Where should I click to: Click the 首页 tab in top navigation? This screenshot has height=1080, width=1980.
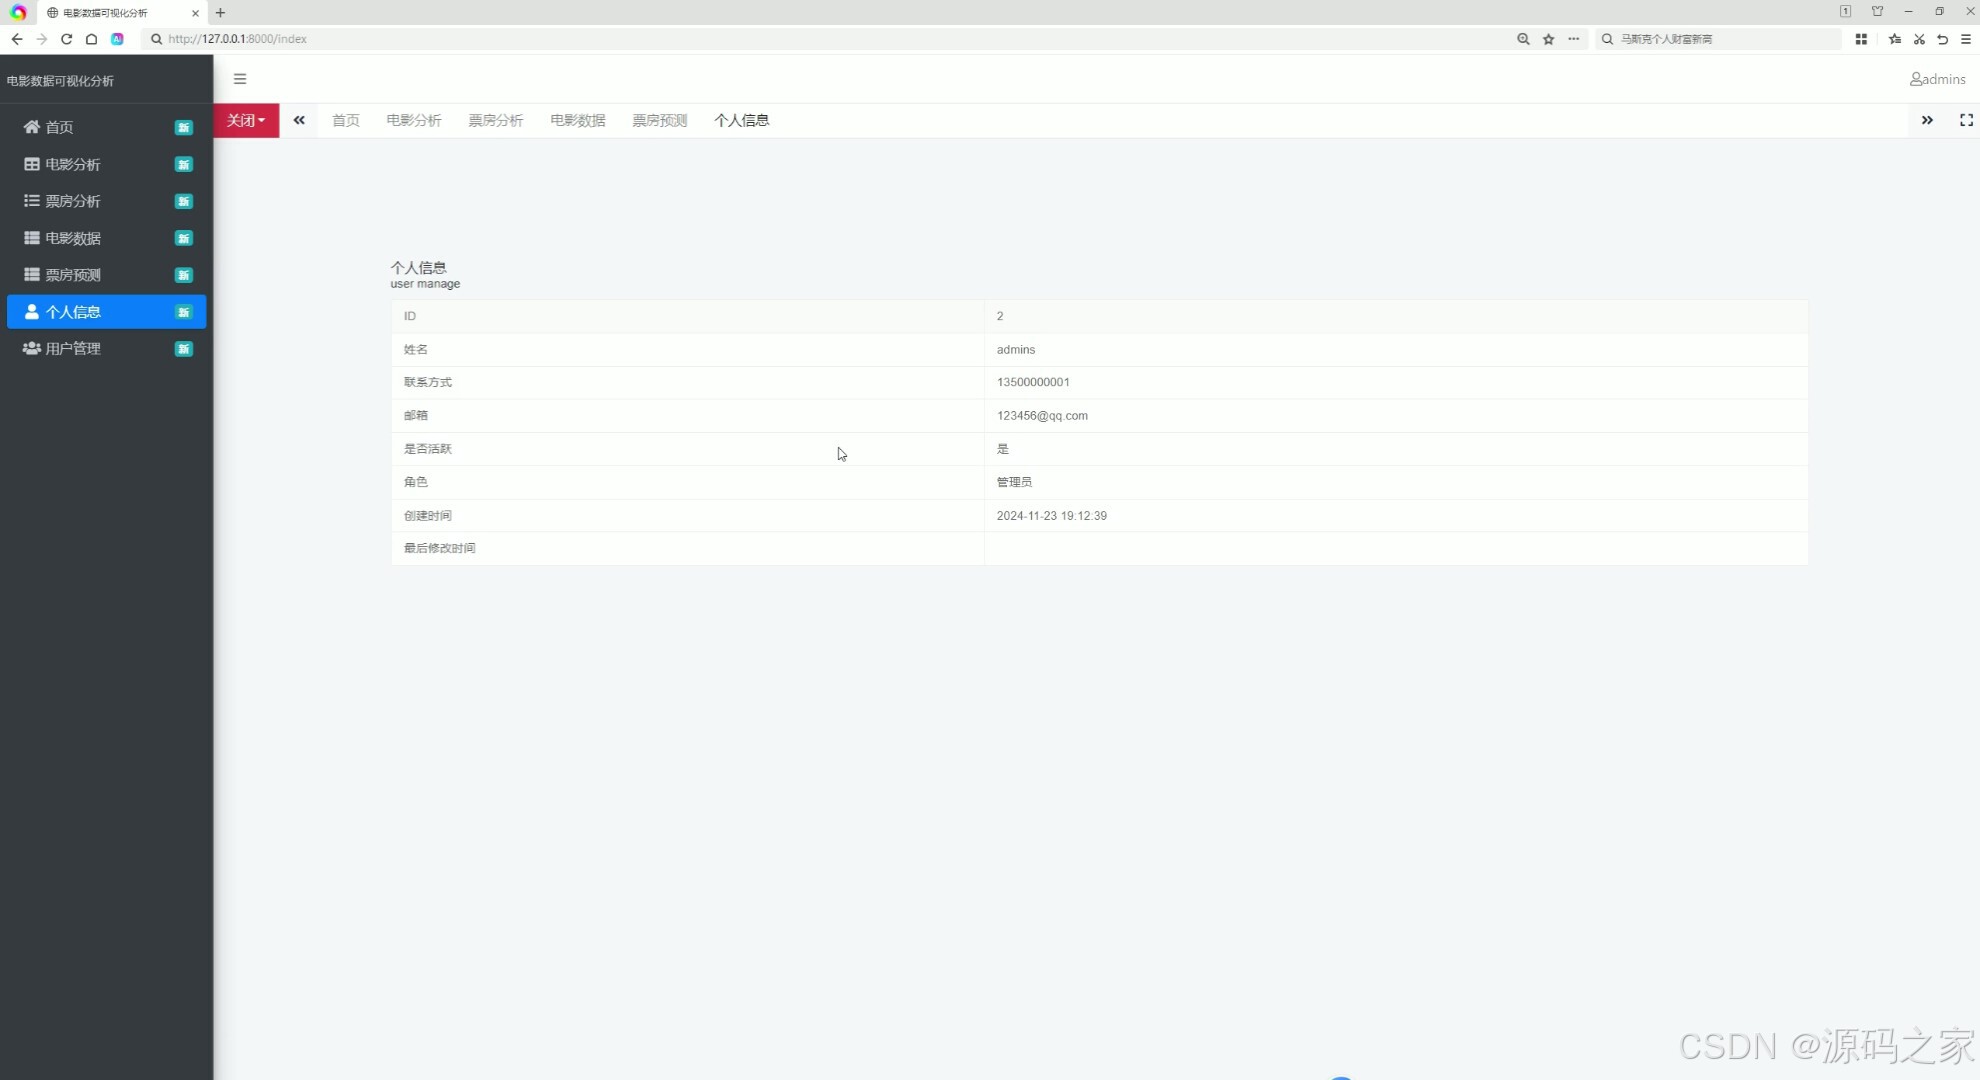click(x=345, y=120)
